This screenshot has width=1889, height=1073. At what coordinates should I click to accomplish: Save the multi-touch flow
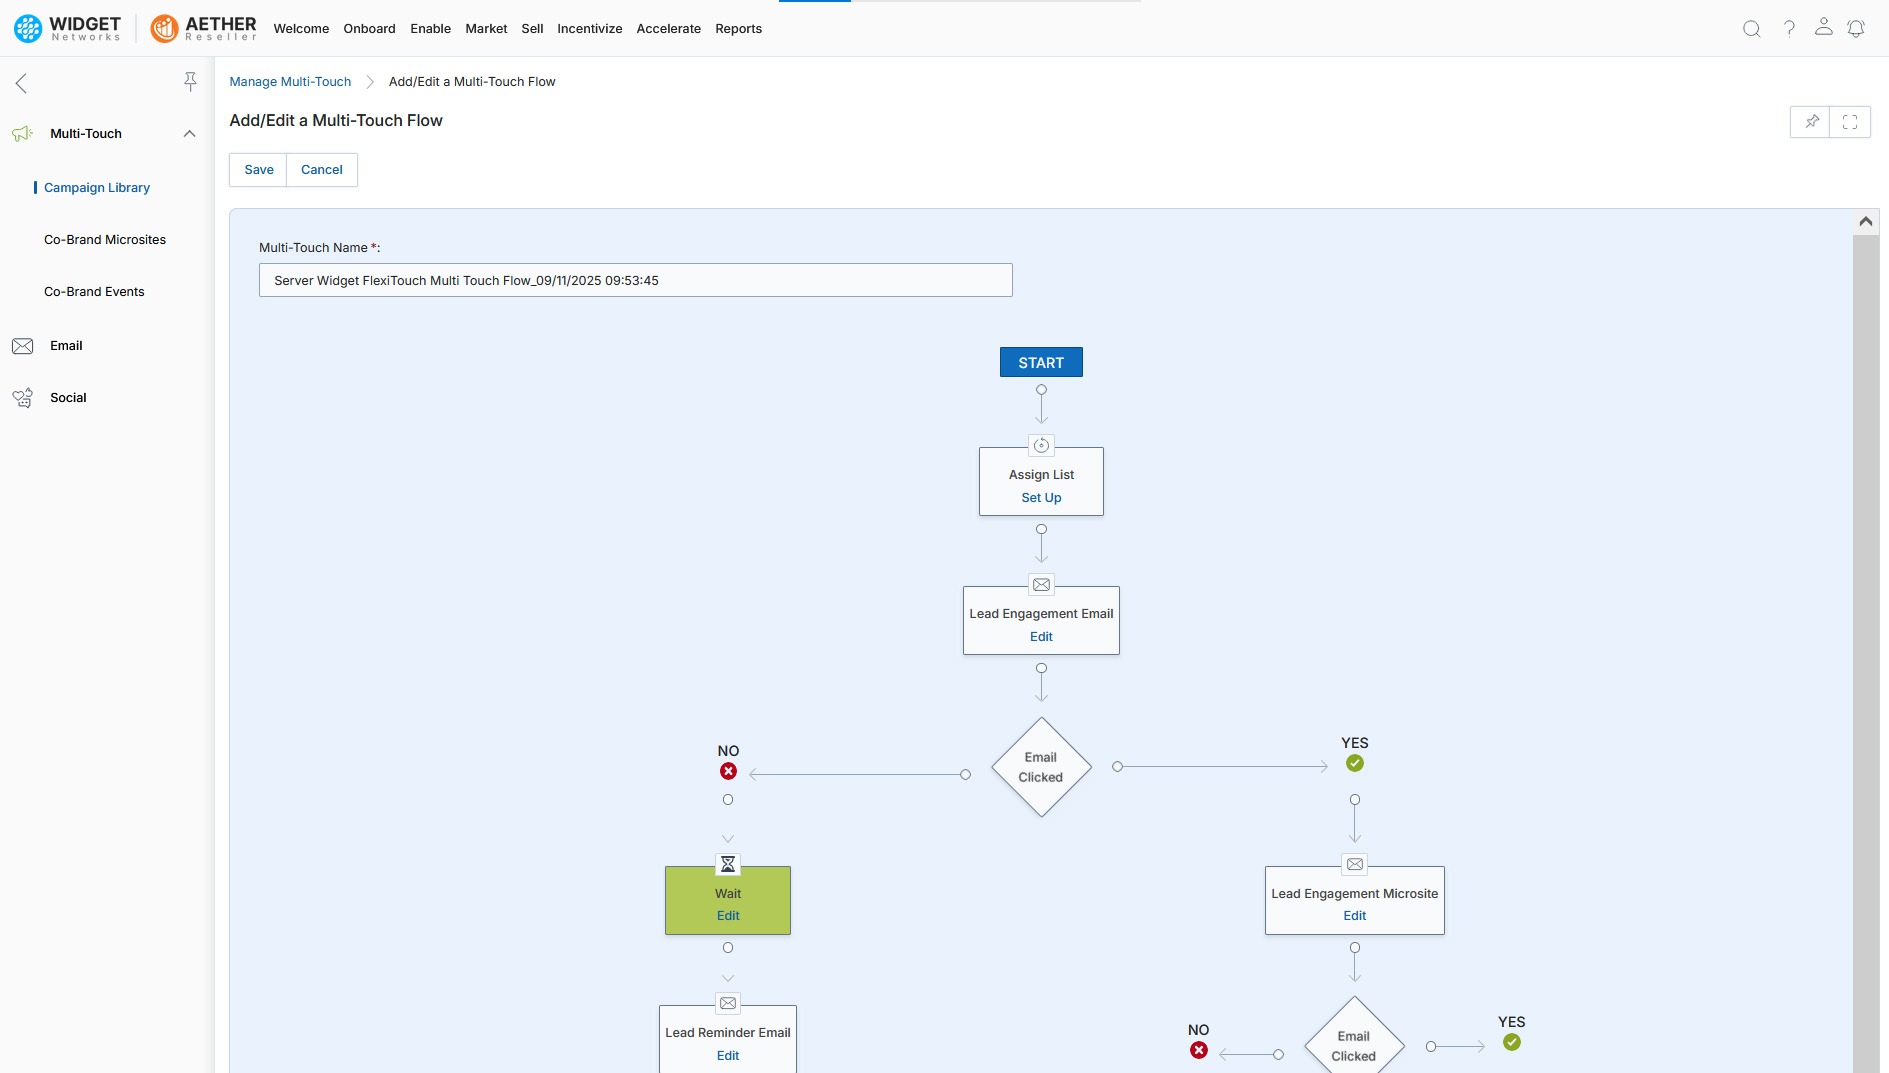[258, 170]
